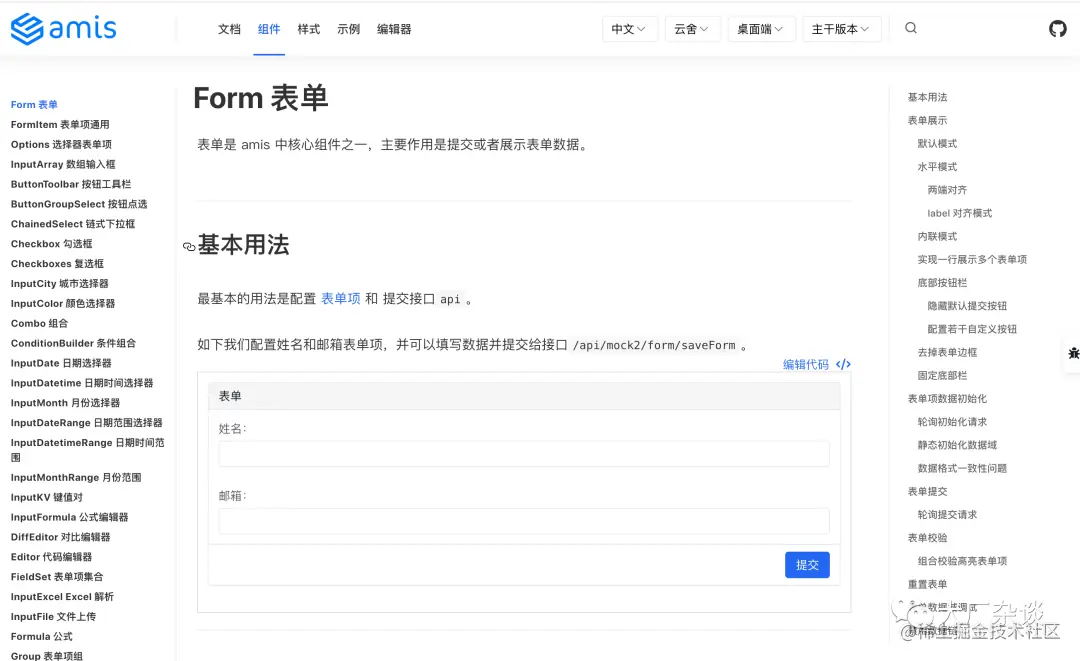The image size is (1080, 661).
Task: Click the anchor link icon beside 基本用法
Action: (189, 245)
